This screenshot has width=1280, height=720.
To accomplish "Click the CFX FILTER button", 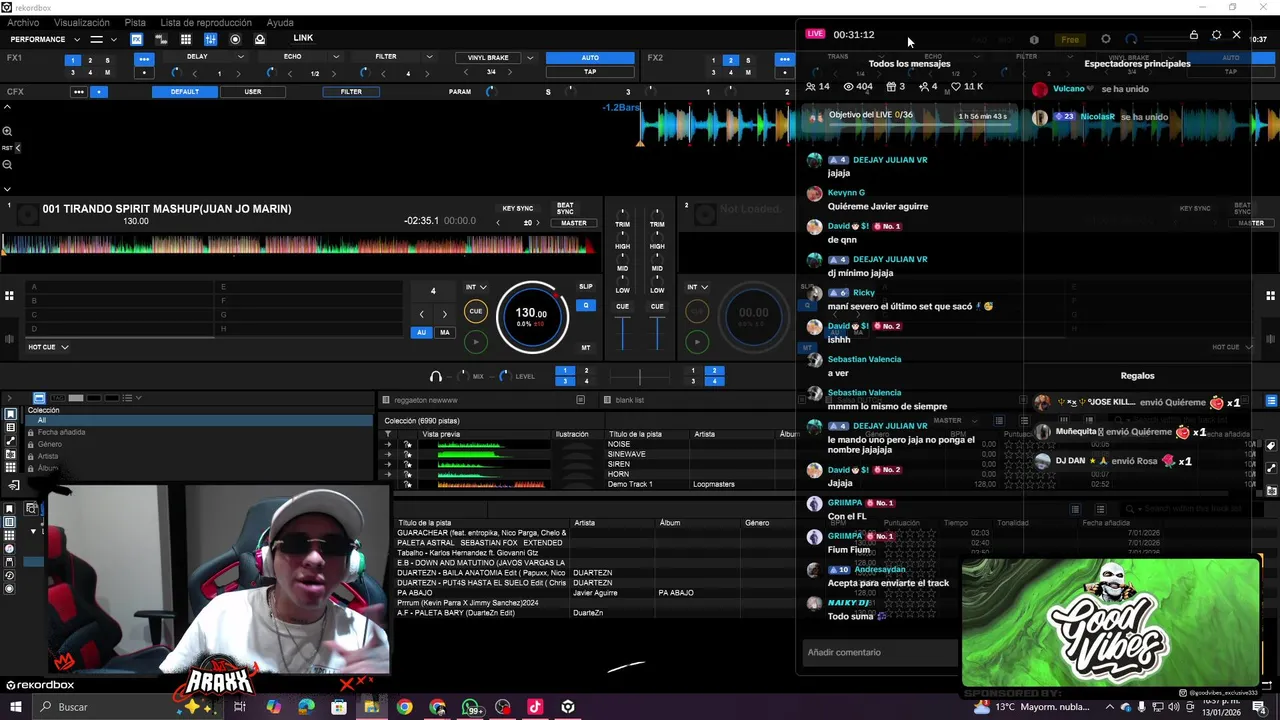I will (351, 92).
